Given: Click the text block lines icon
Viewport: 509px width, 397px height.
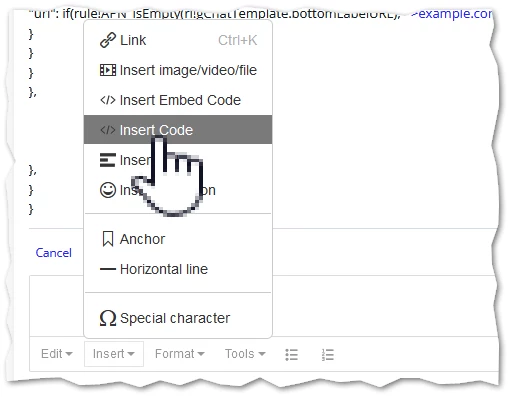Looking at the screenshot, I should point(108,160).
